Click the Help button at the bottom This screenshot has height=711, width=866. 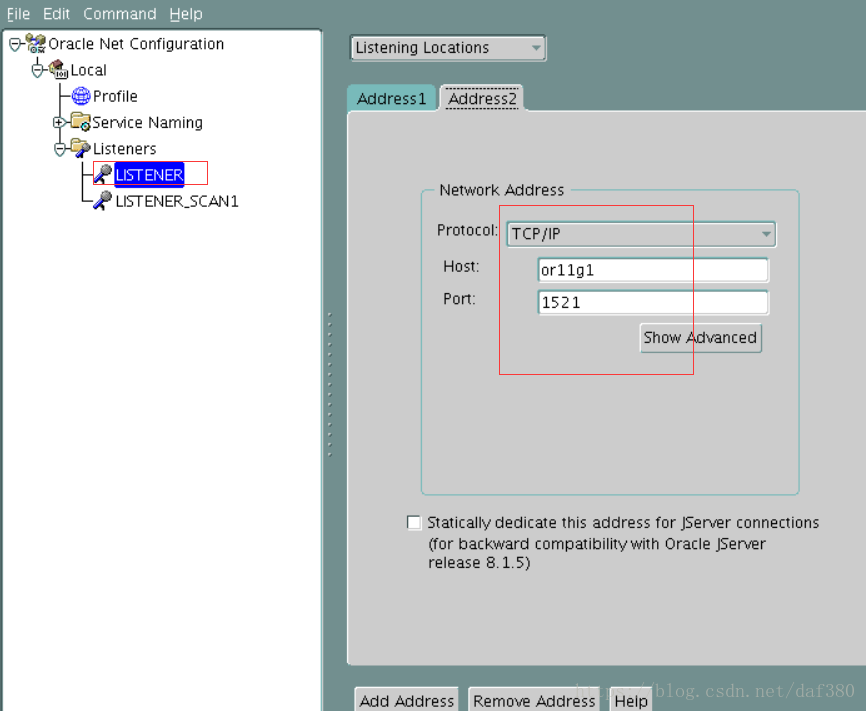tap(631, 701)
